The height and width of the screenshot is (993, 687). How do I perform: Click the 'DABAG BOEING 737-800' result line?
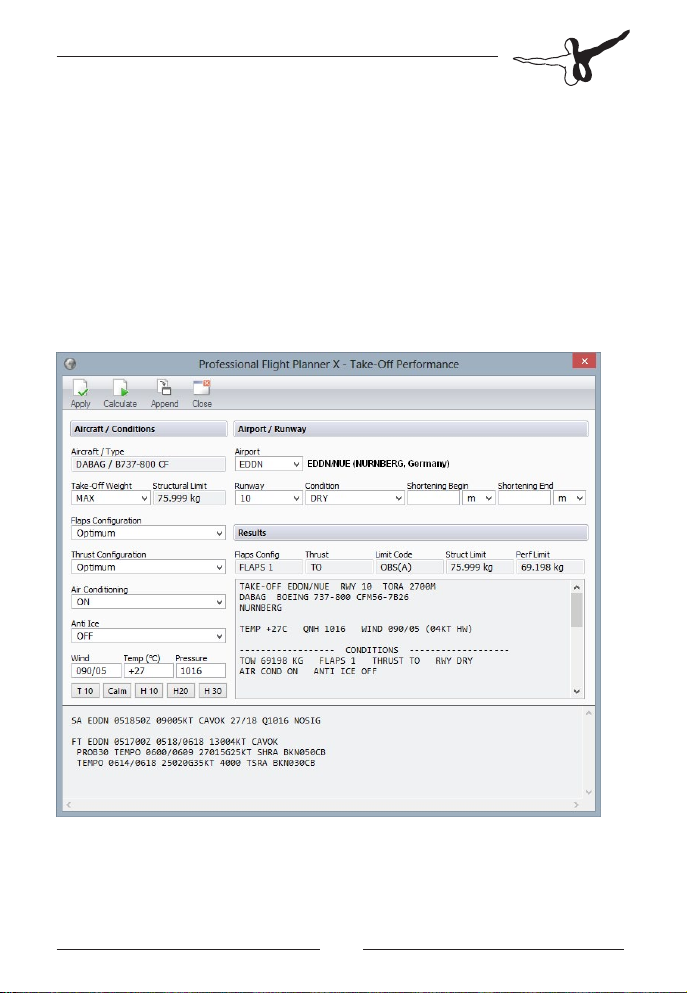[x=324, y=597]
